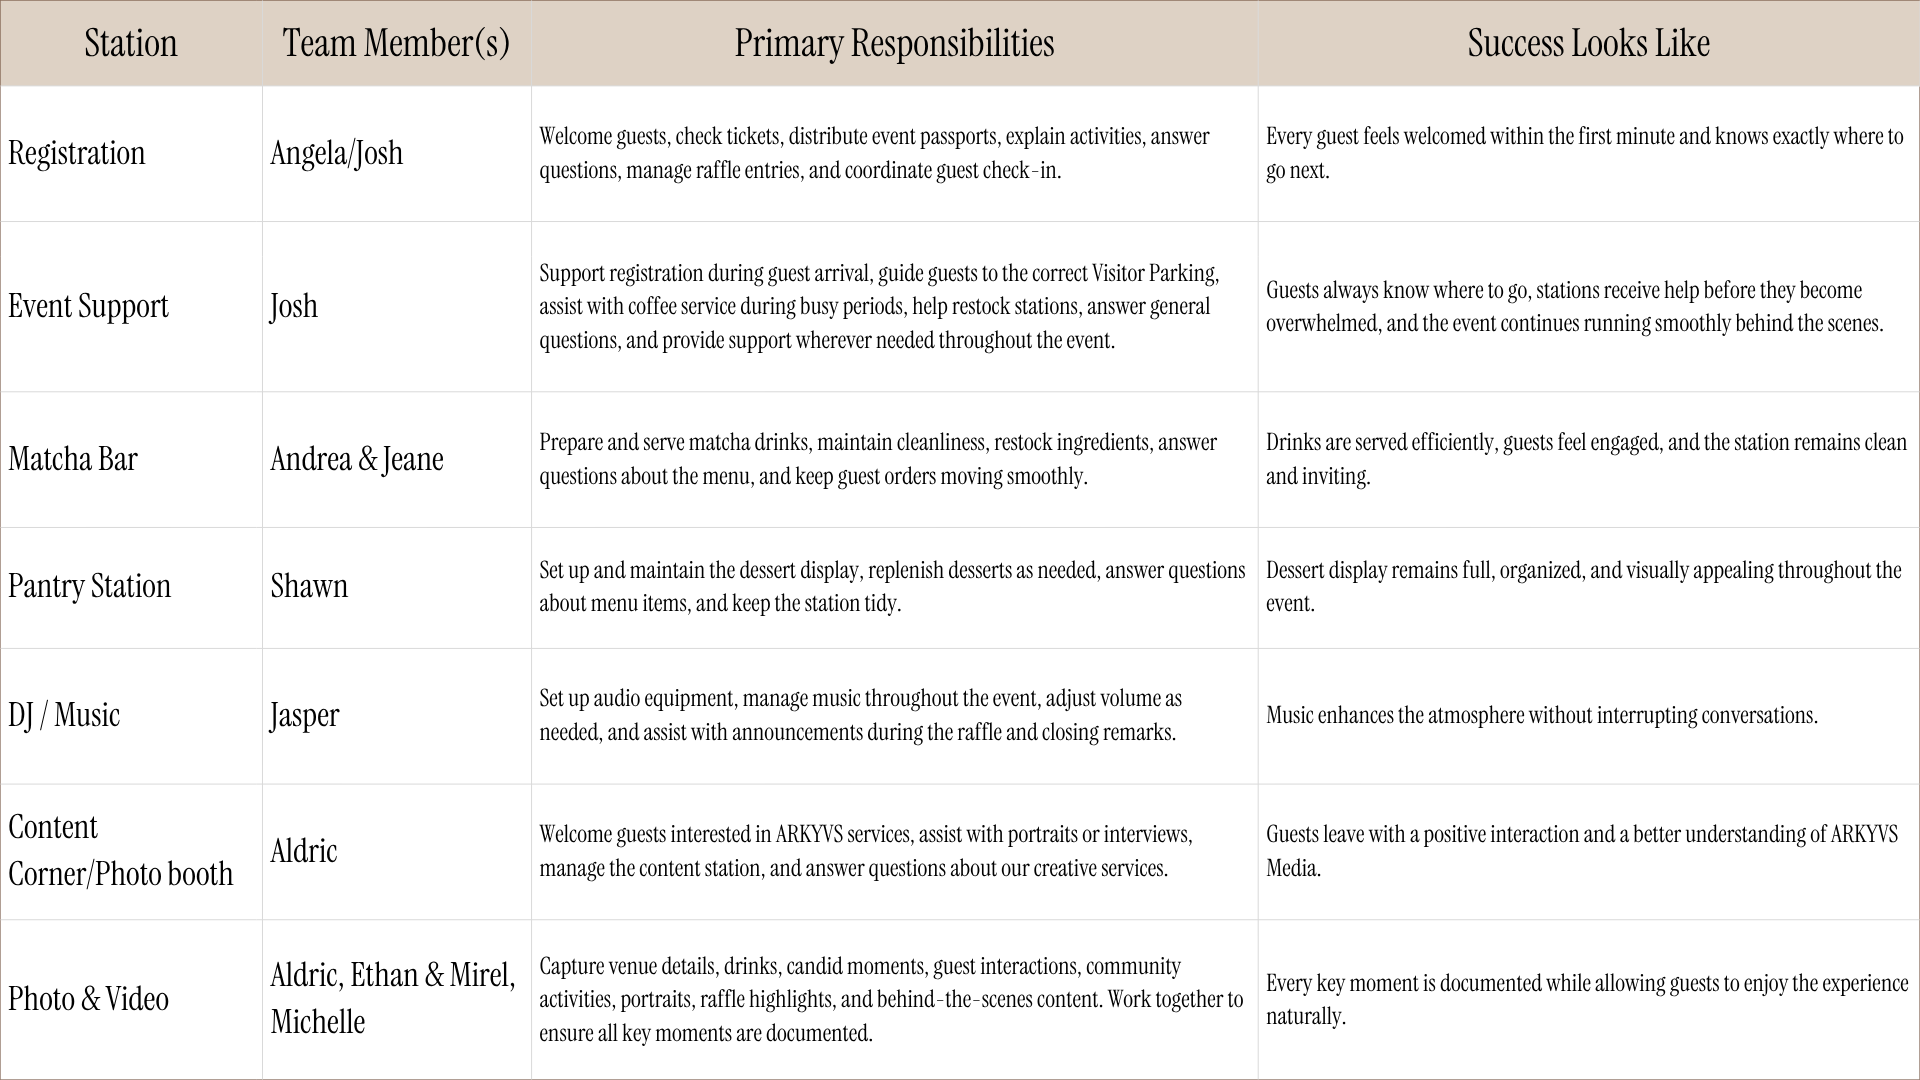This screenshot has width=1920, height=1080.
Task: Select the Matcha Bar station cell
Action: [131, 459]
